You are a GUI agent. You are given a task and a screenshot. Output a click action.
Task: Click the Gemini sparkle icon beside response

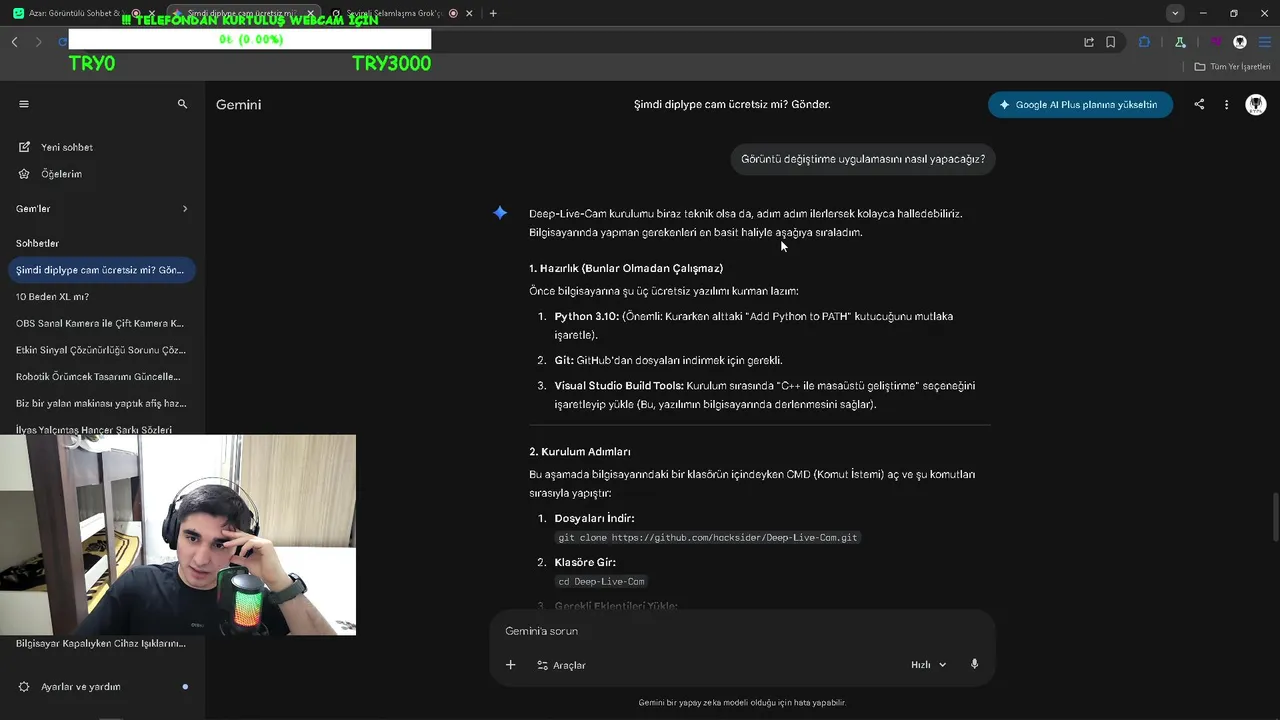point(500,212)
